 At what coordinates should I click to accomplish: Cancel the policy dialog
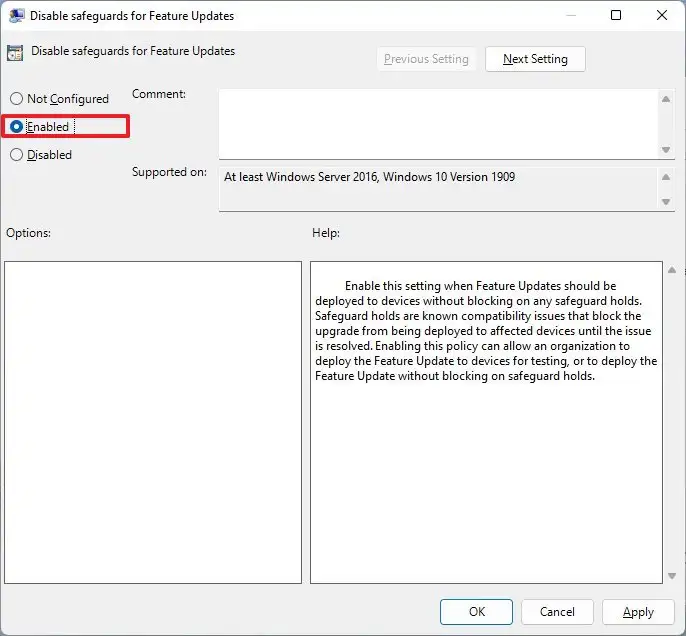point(556,612)
